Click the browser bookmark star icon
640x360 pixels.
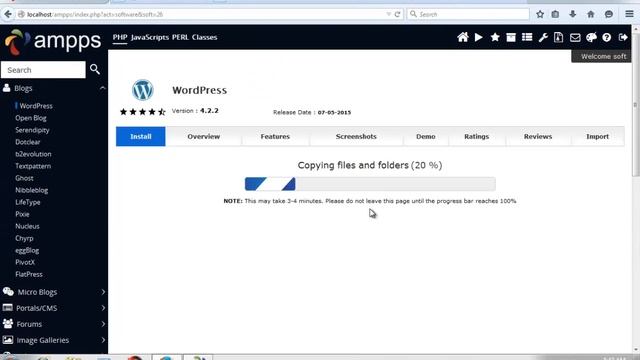coord(540,14)
